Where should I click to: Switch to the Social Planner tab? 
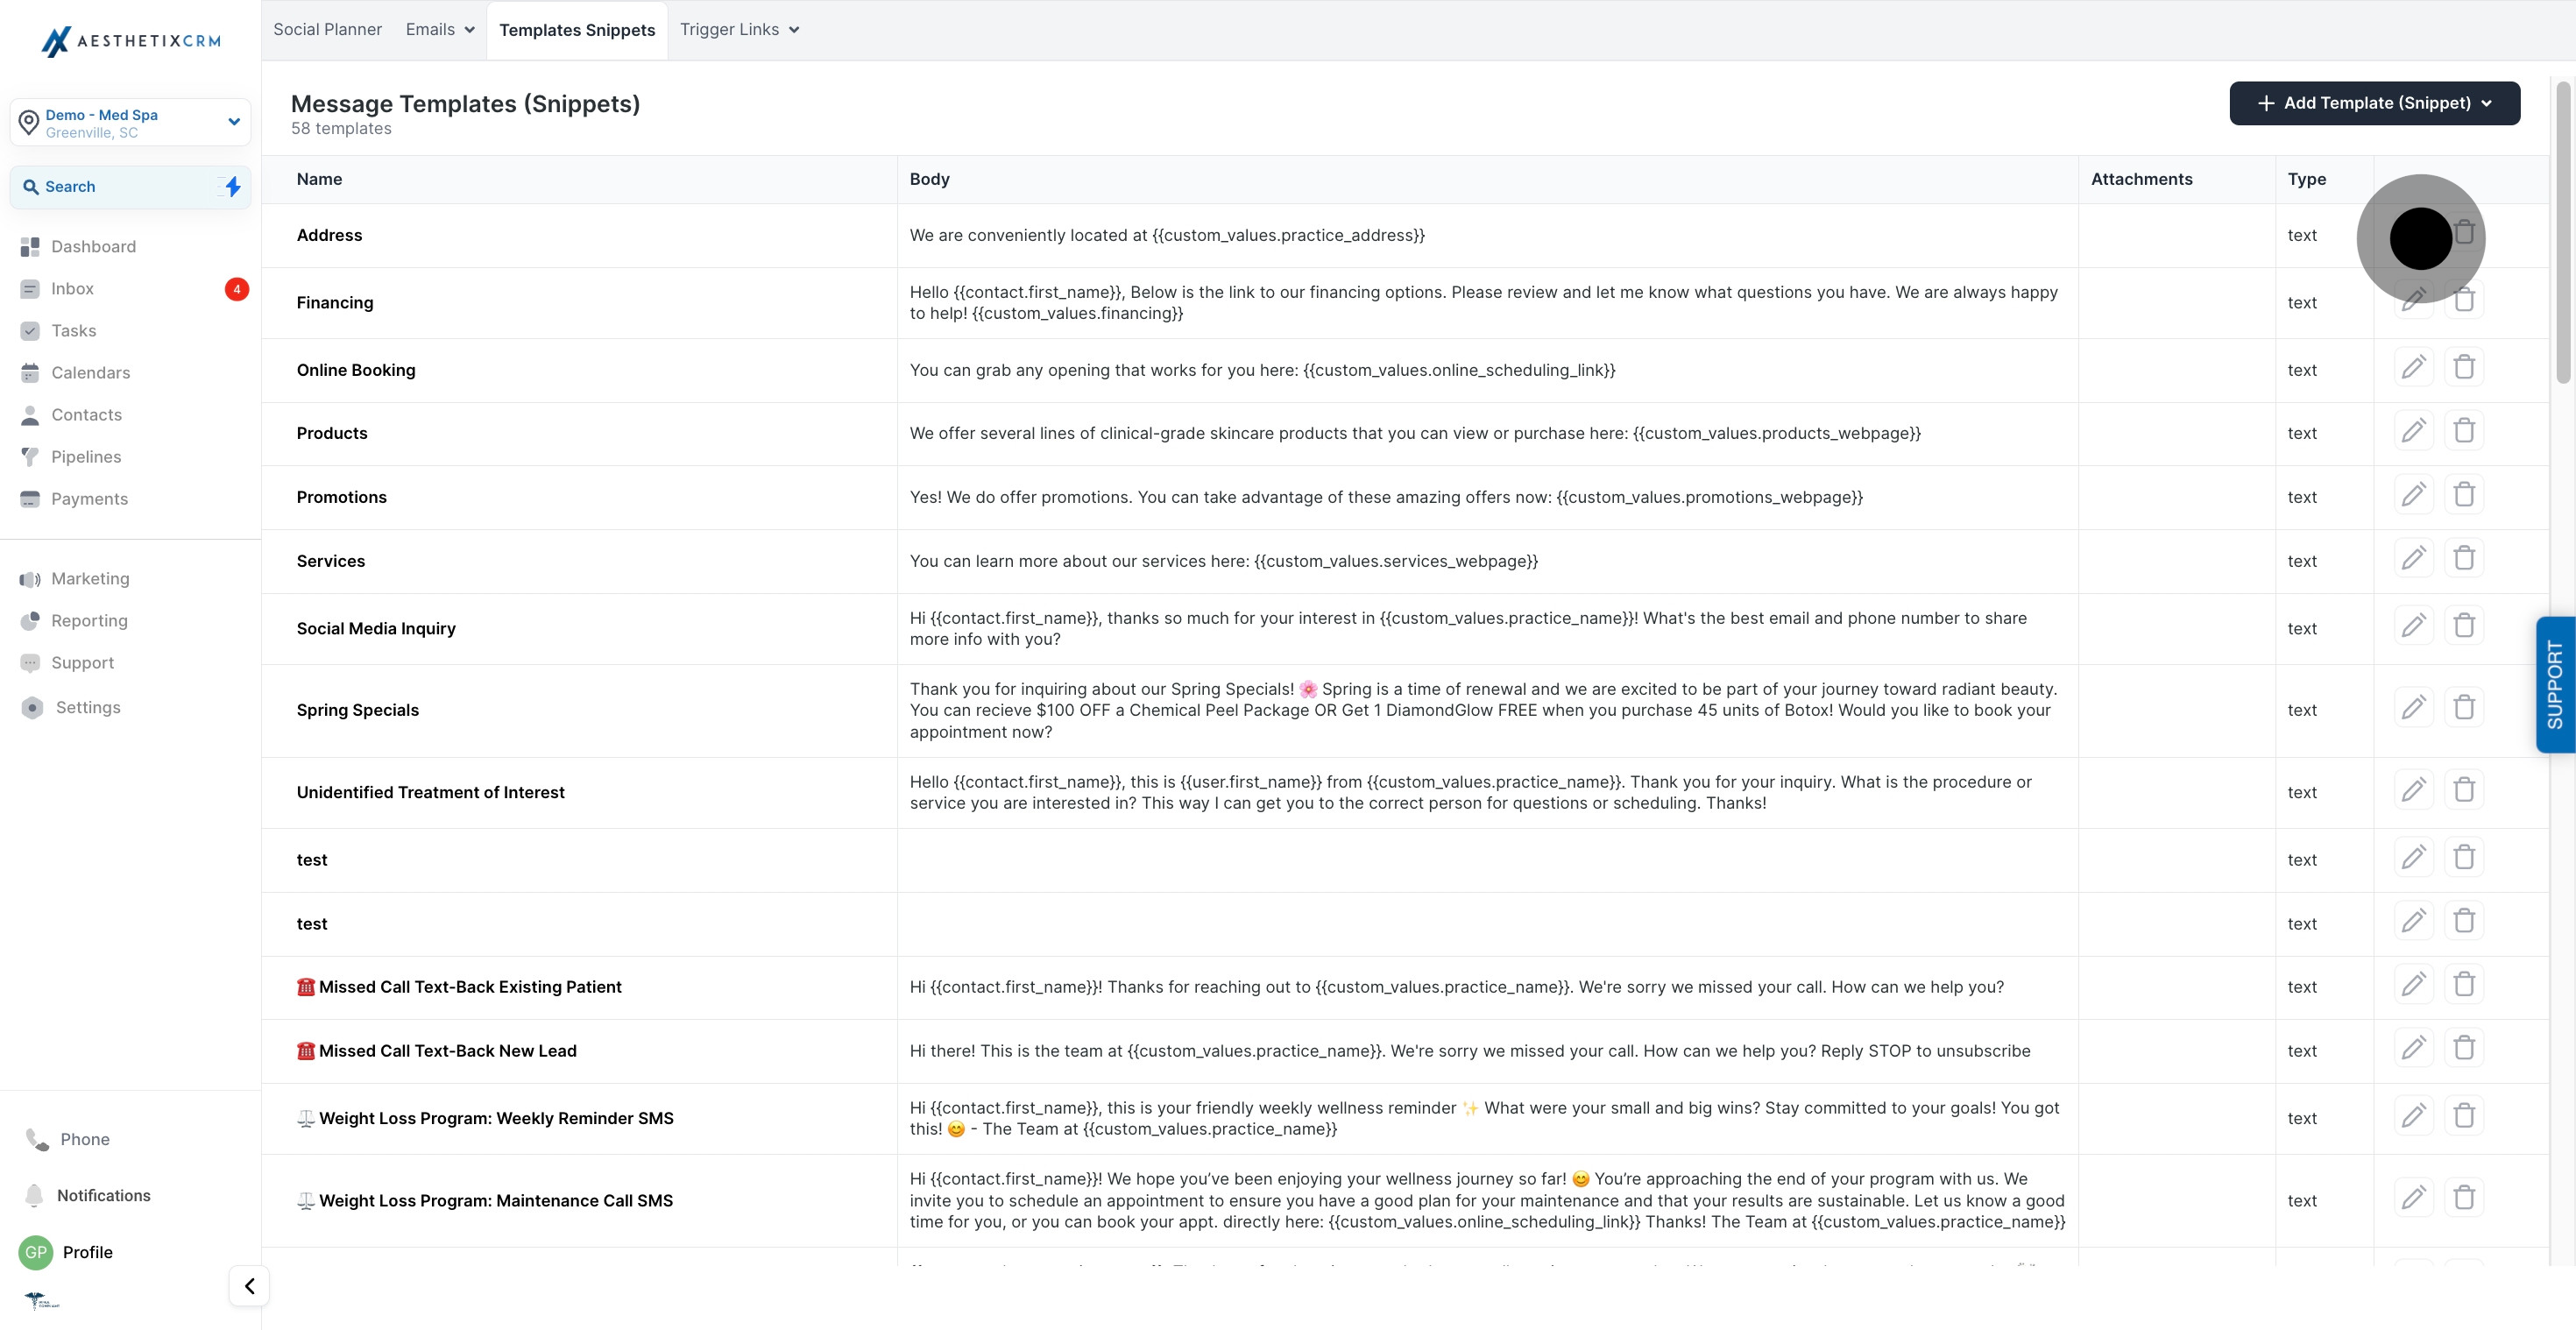pos(327,30)
